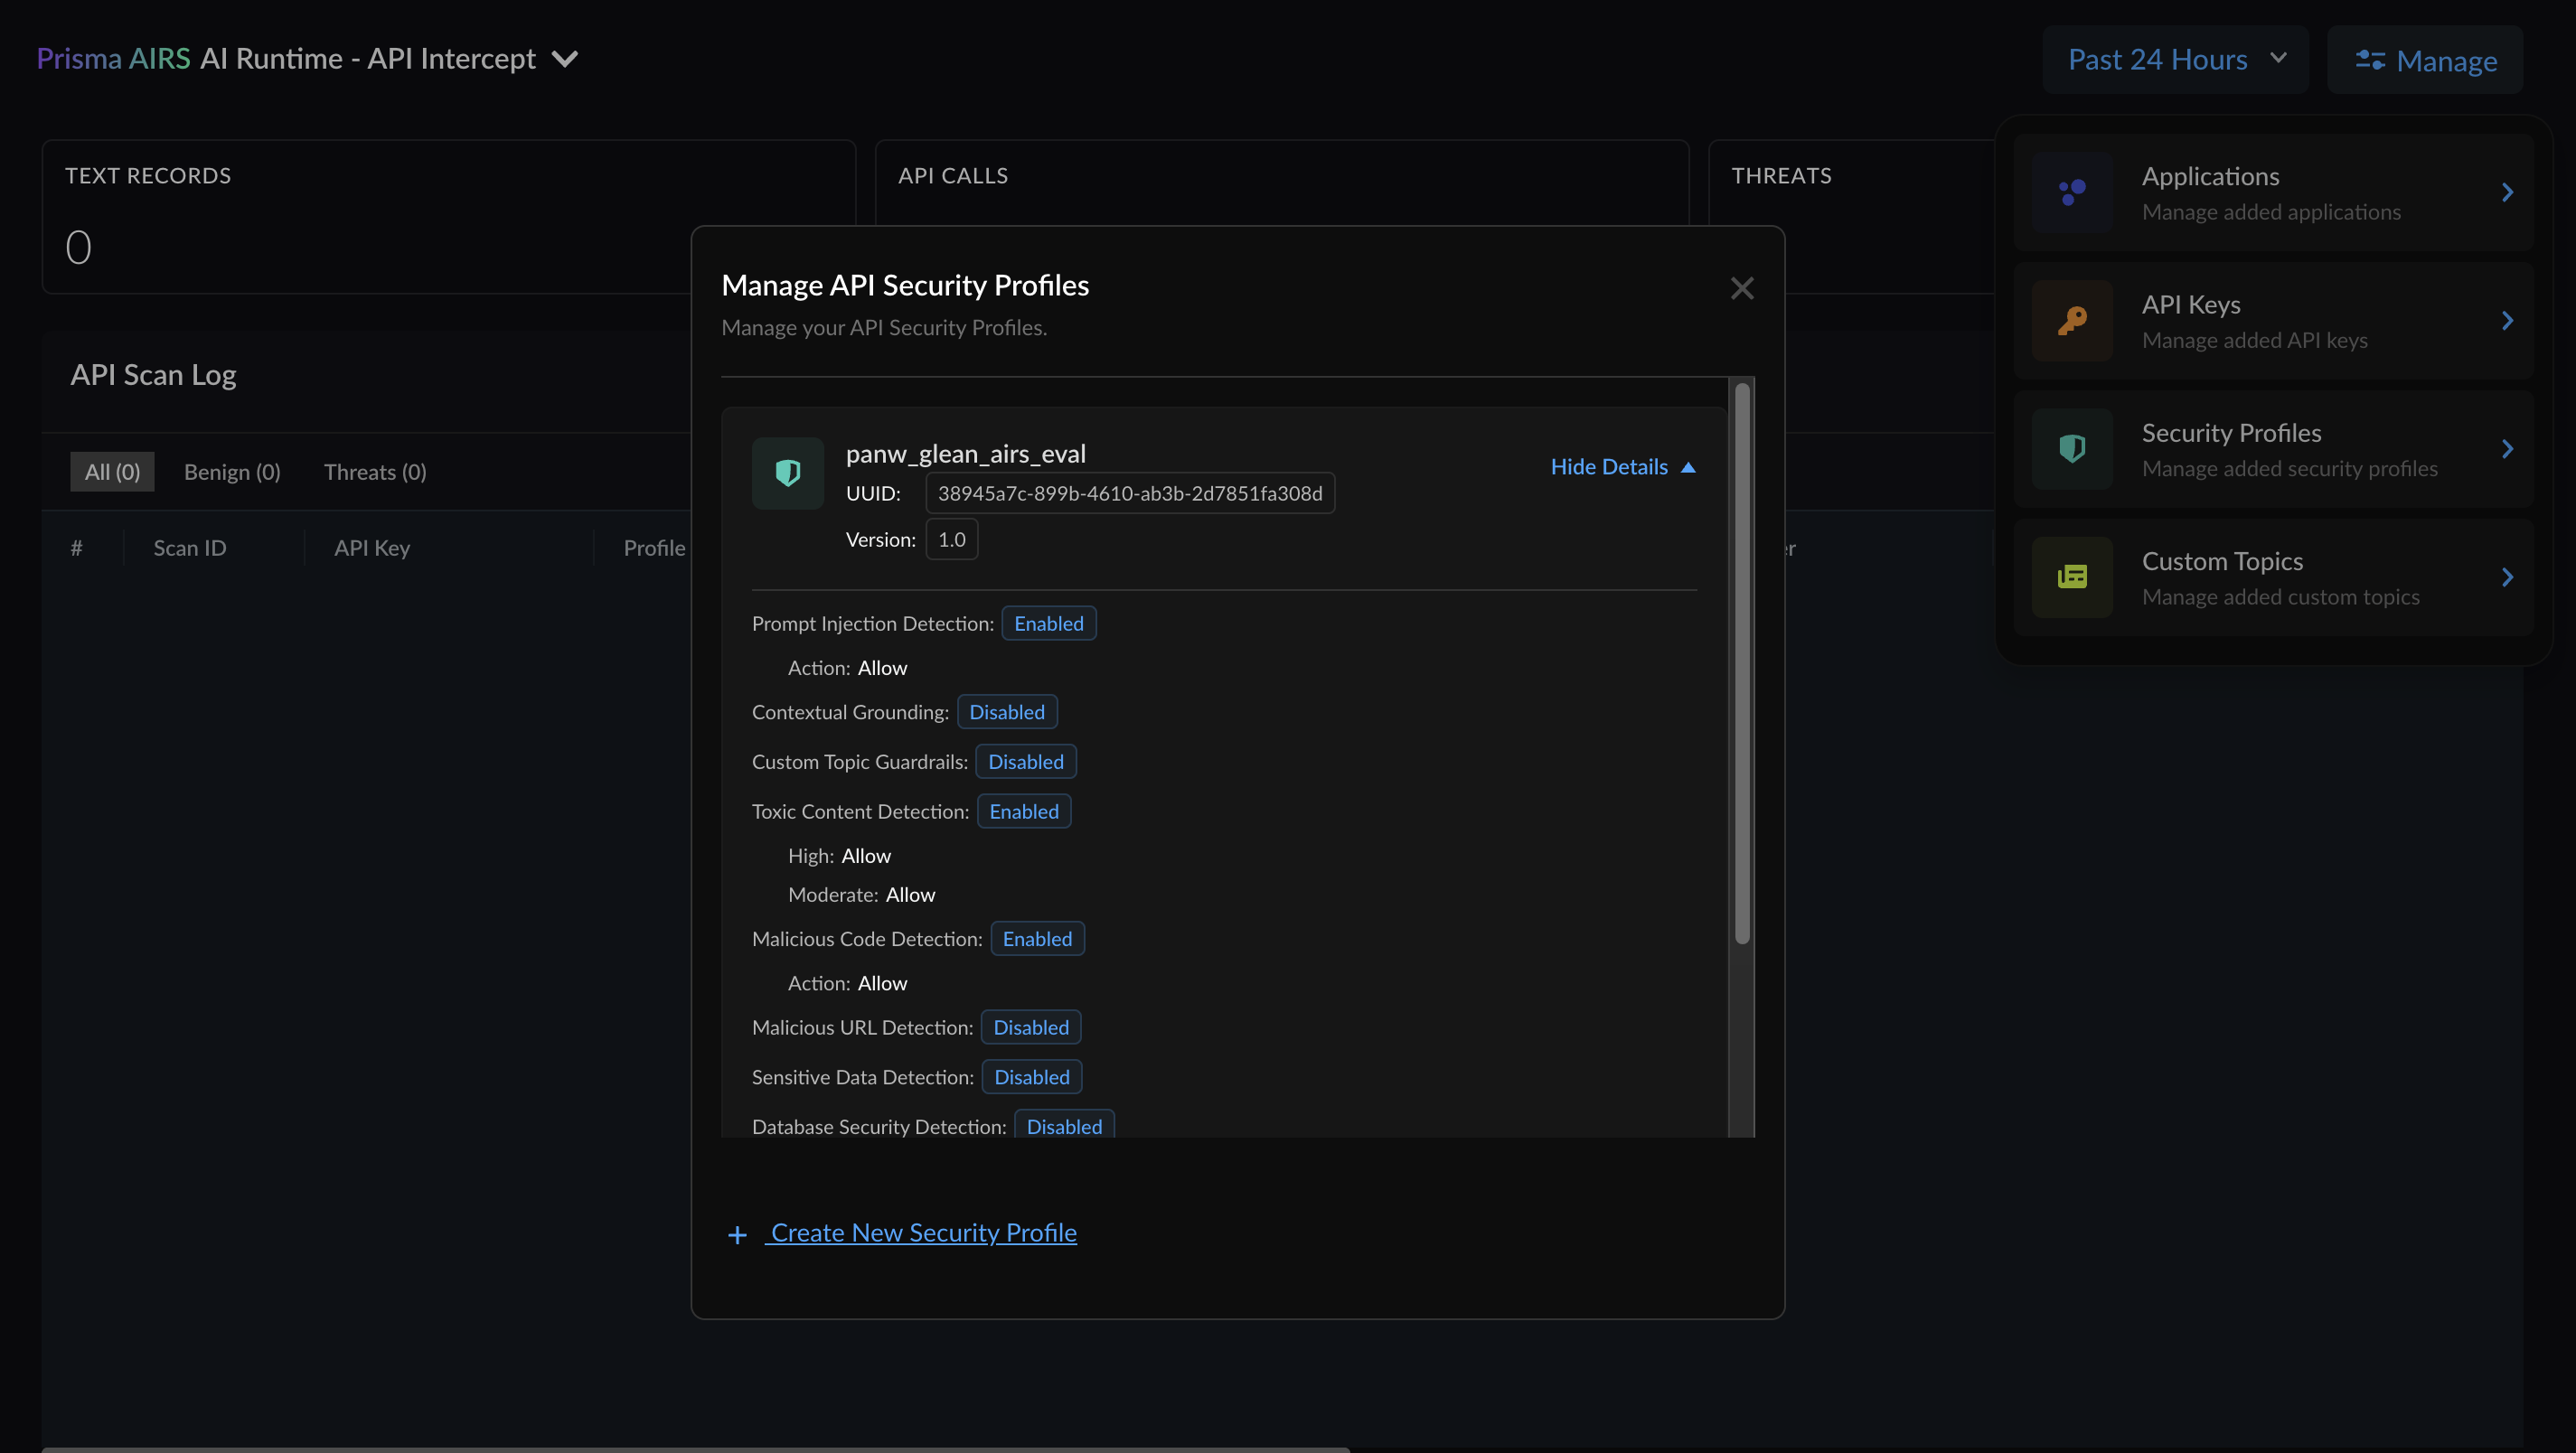Expand the AI Runtime - API Intercept dropdown
Screen dimensions: 2576x1453
(565, 59)
